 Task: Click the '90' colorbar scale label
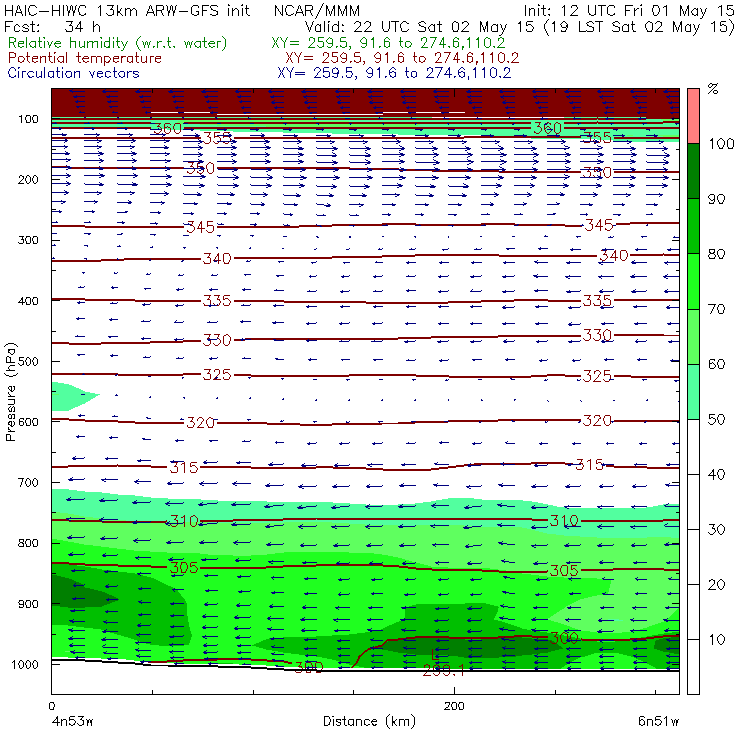pos(716,199)
